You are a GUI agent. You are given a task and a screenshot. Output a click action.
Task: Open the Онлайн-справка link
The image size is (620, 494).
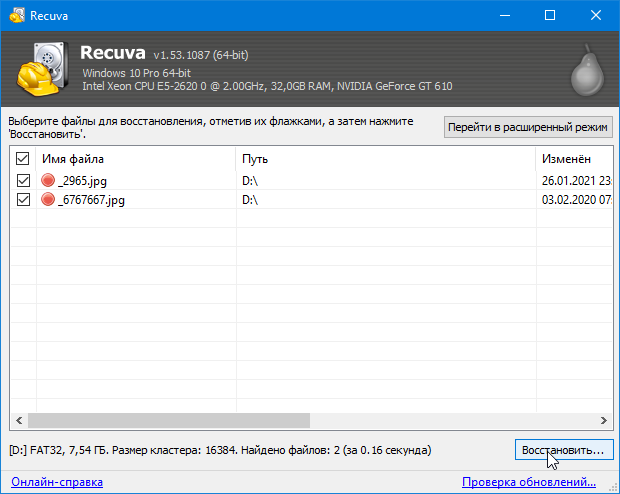pyautogui.click(x=57, y=482)
